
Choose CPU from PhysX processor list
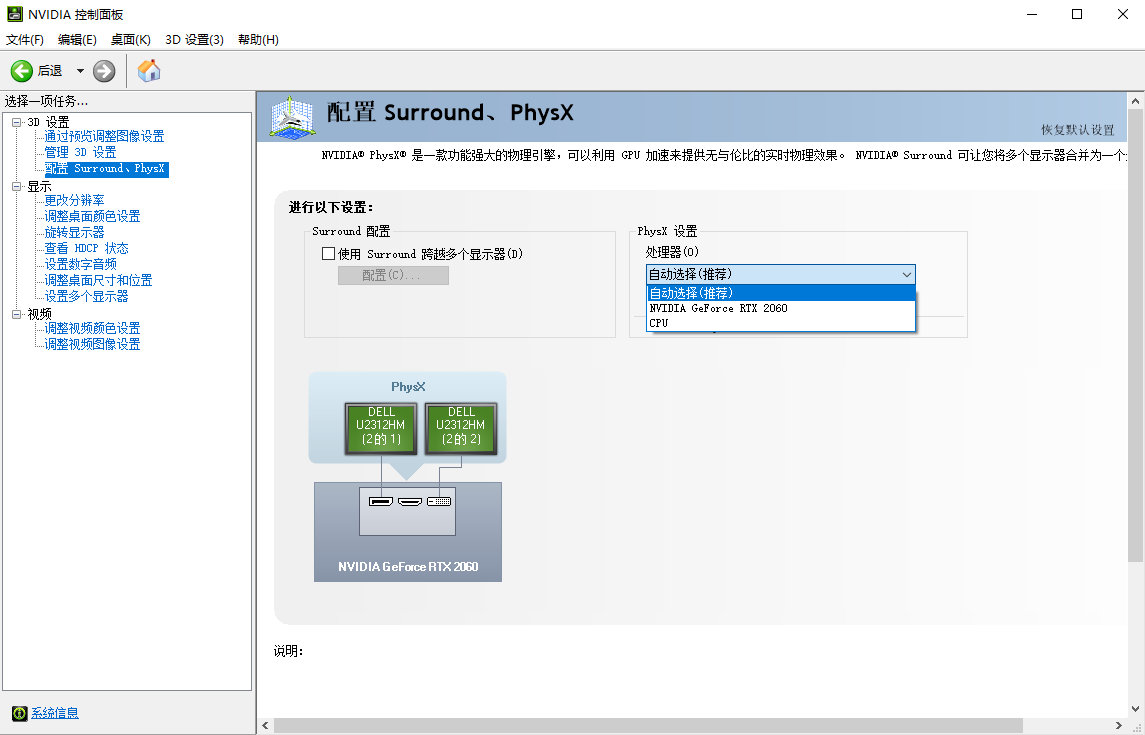[781, 323]
